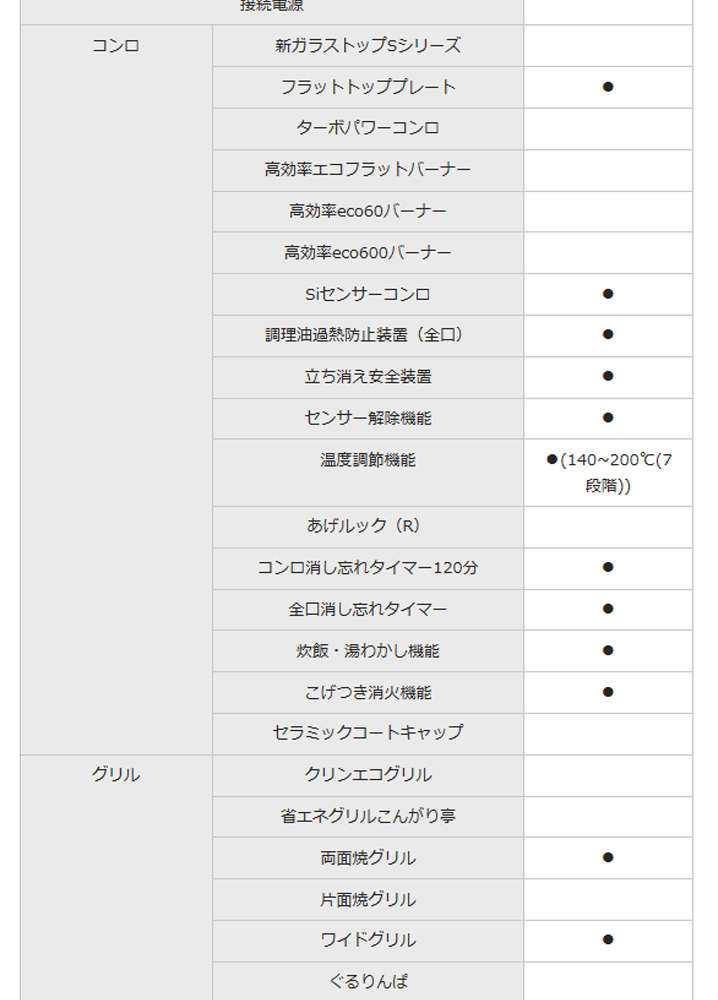718x1000 pixels.
Task: Click the あげルック（R） label
Action: point(368,526)
